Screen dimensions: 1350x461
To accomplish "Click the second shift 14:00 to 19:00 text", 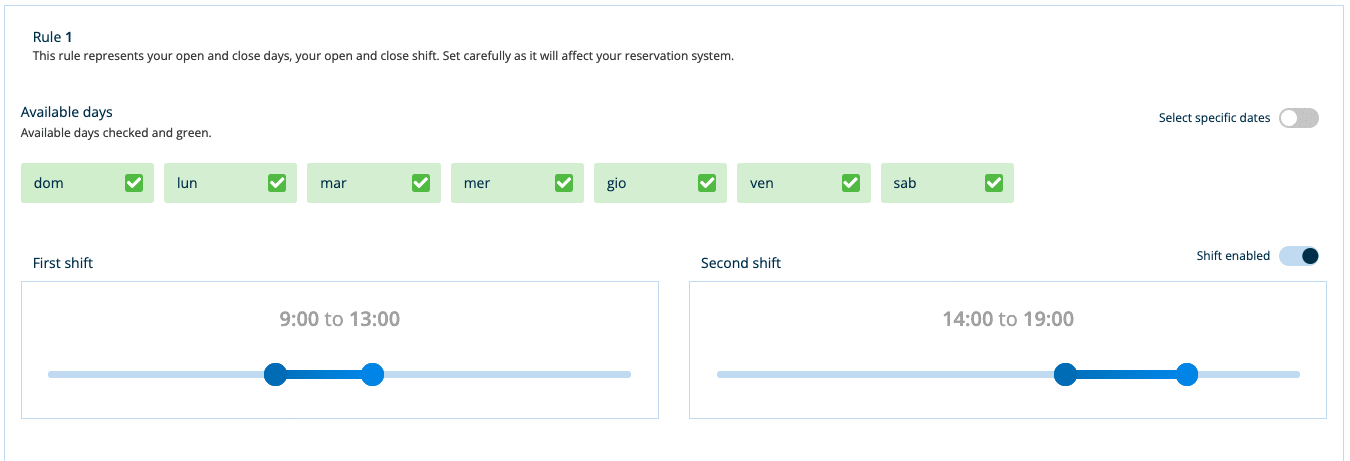I will point(1008,319).
